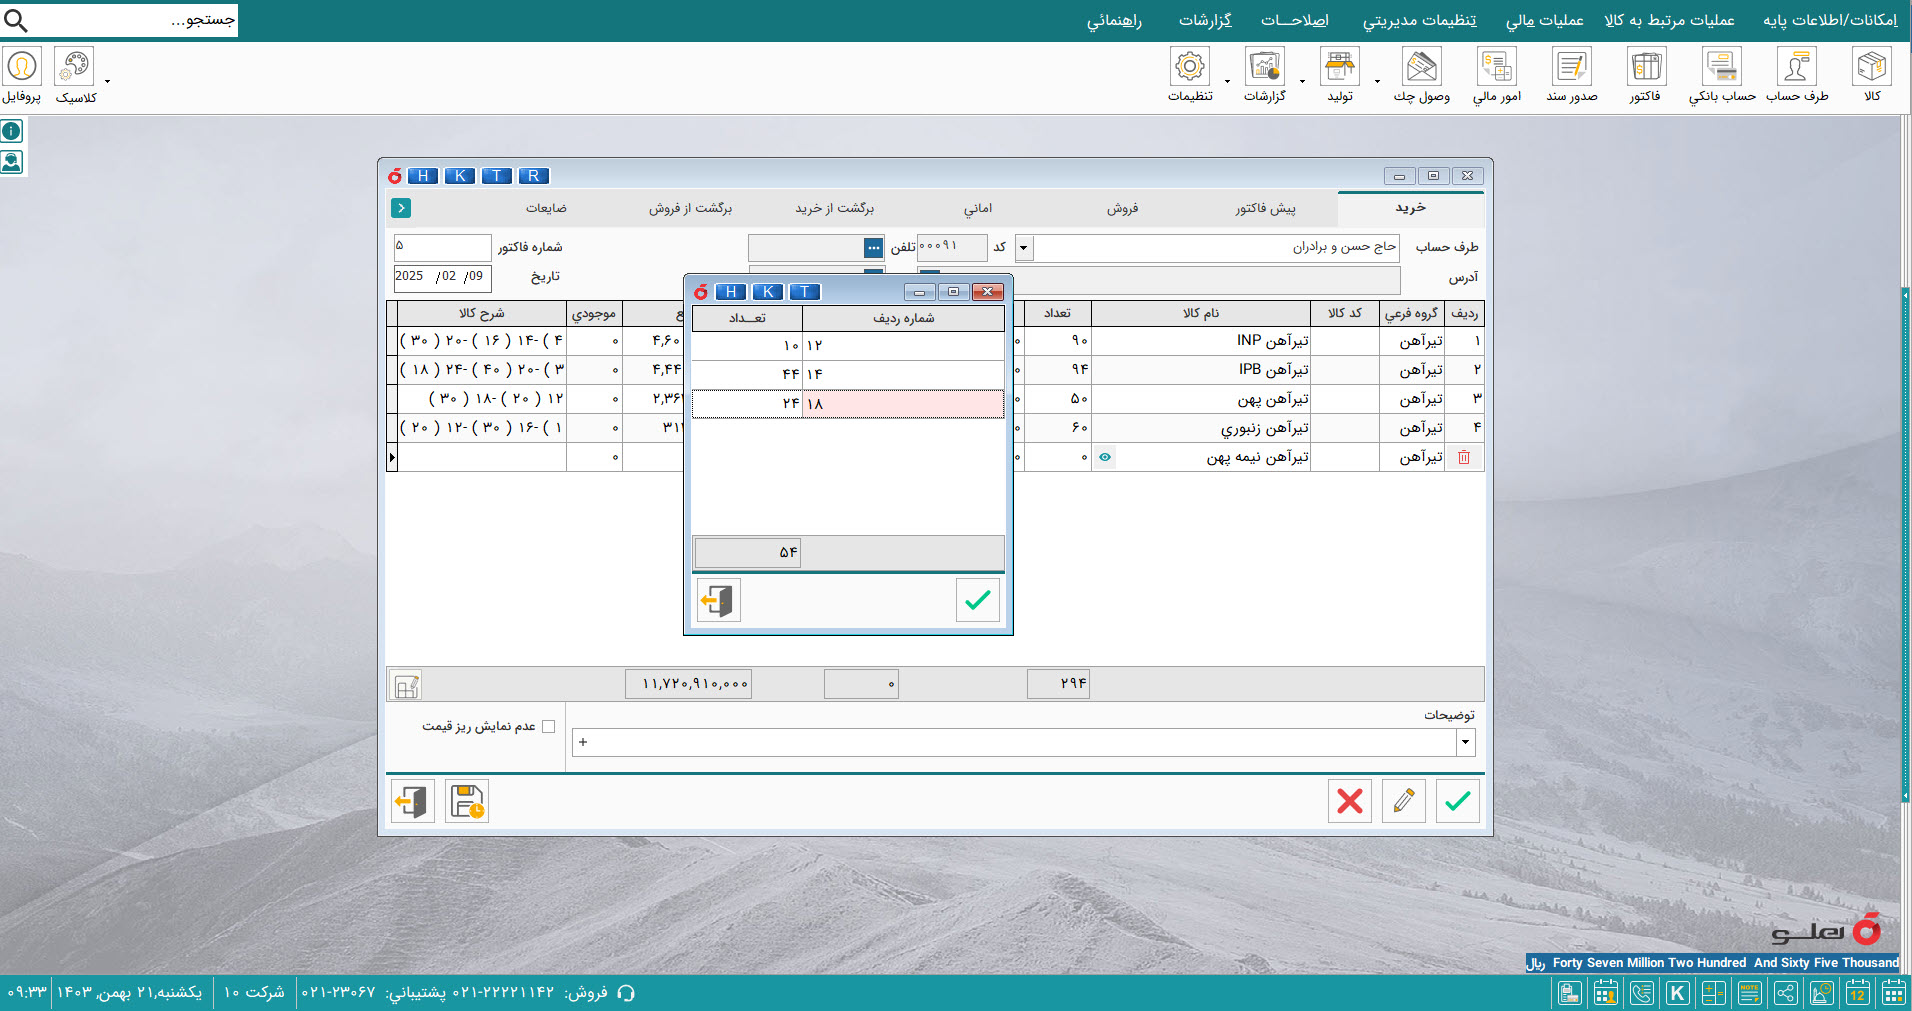Open the status bar calendar with person icon
The image size is (1912, 1011).
click(1606, 993)
